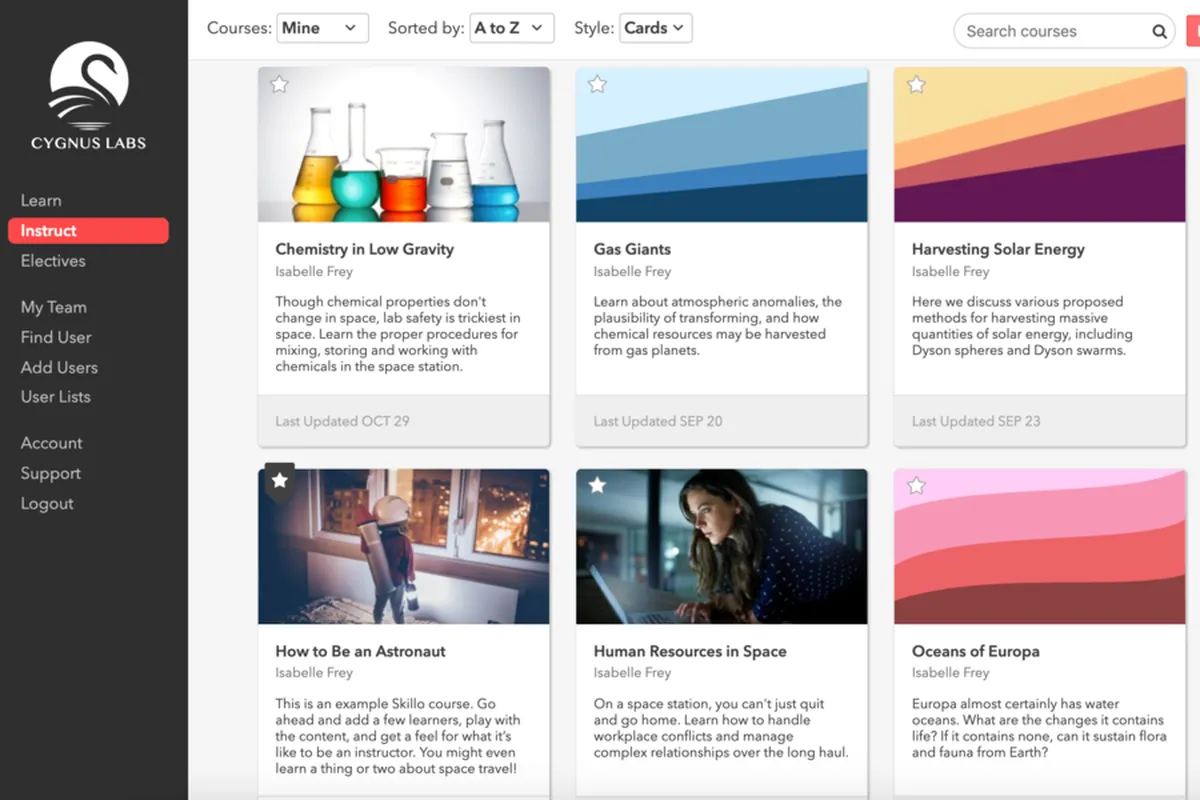Open My Team page

pos(54,307)
